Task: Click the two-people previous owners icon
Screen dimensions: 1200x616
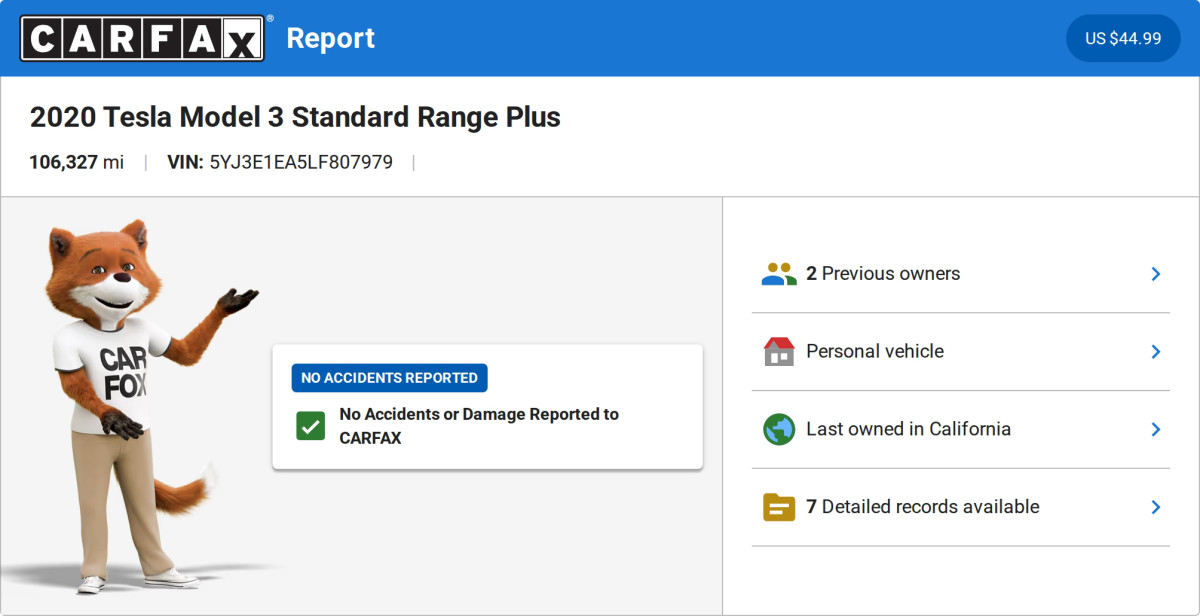Action: tap(778, 274)
